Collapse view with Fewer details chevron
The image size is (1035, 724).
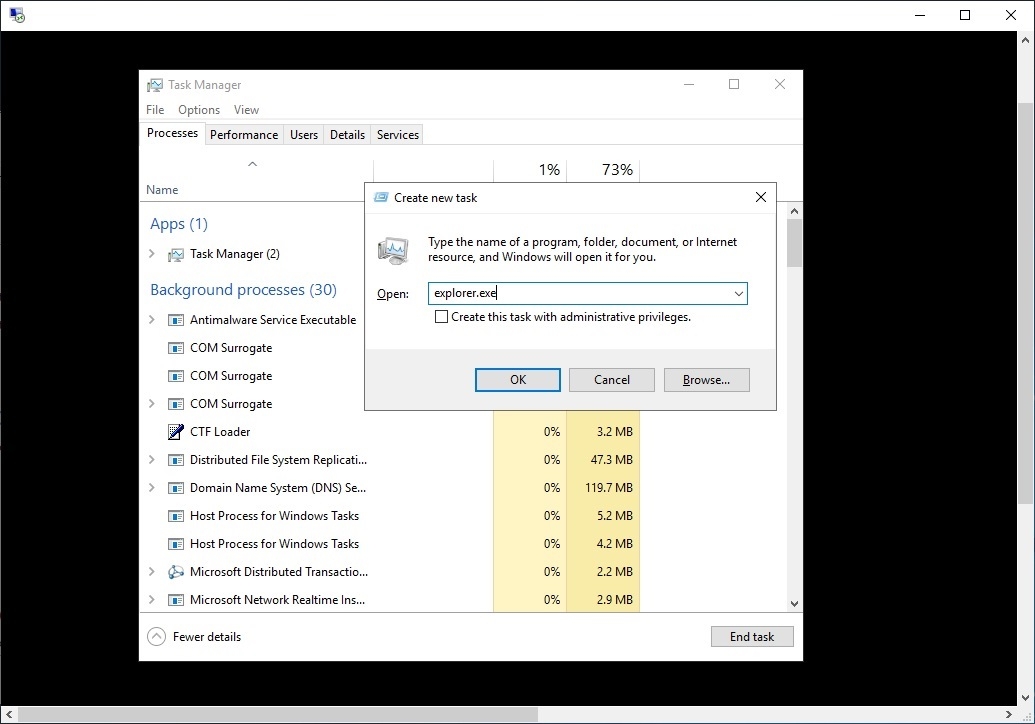pos(156,637)
